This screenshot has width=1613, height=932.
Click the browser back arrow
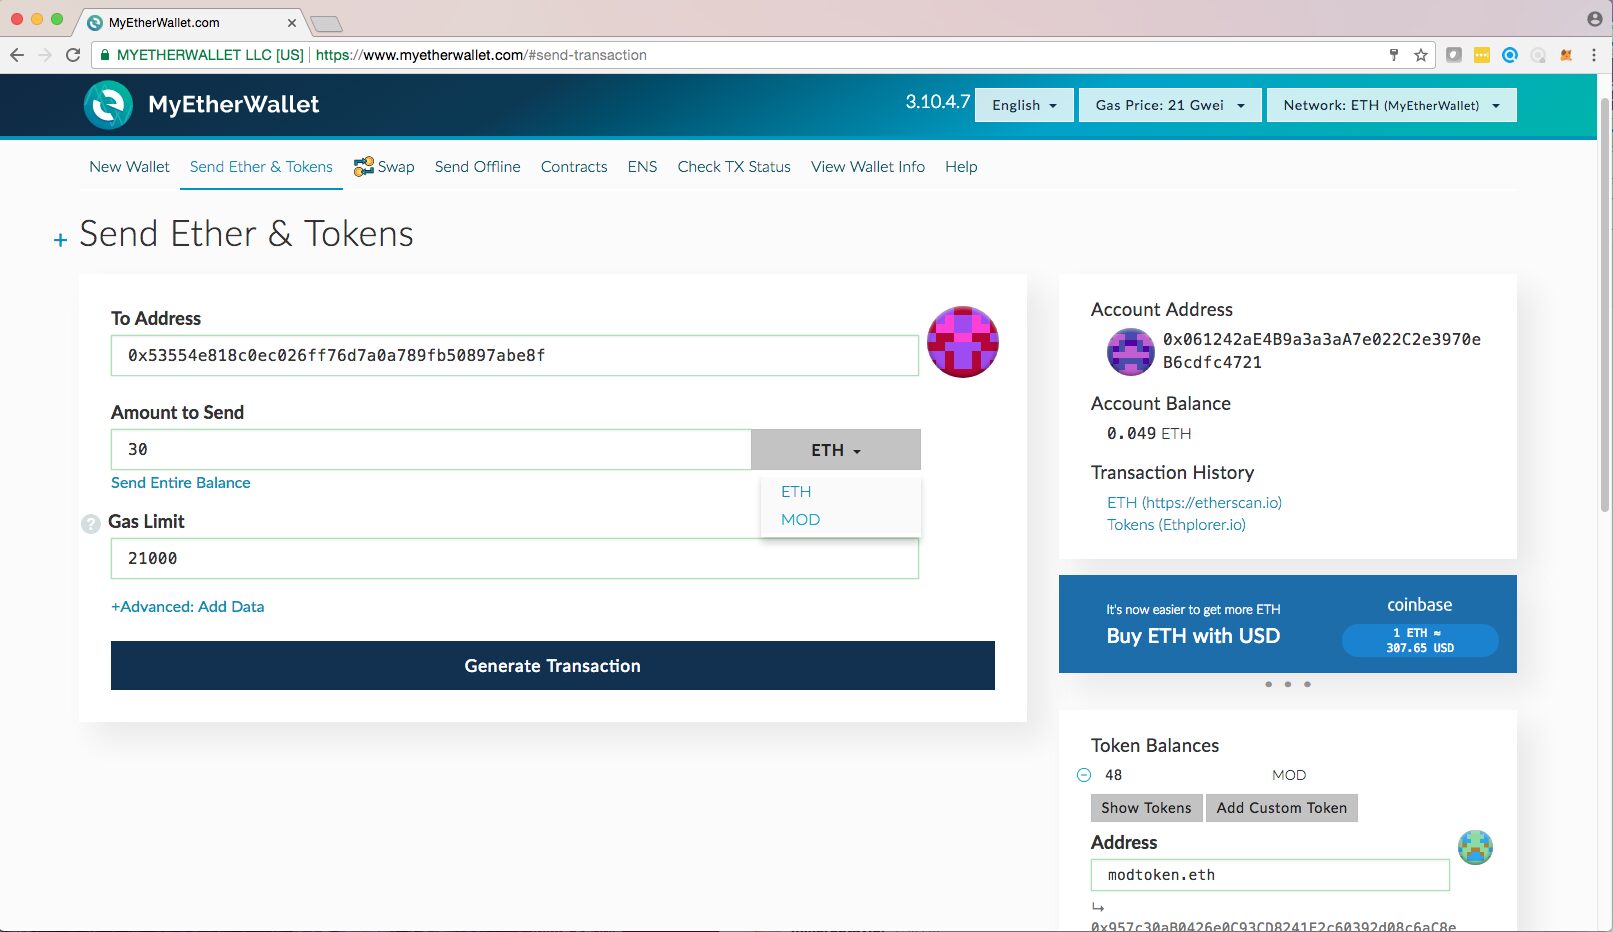[17, 55]
